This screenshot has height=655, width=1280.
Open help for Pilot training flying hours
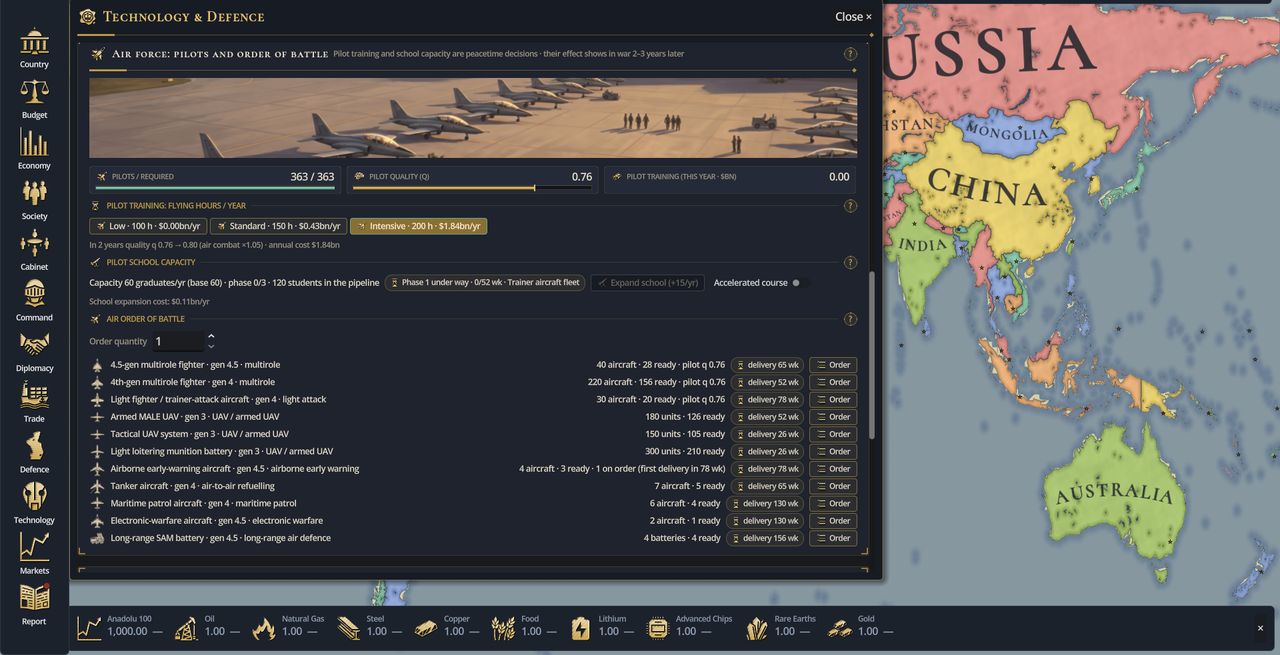point(850,206)
